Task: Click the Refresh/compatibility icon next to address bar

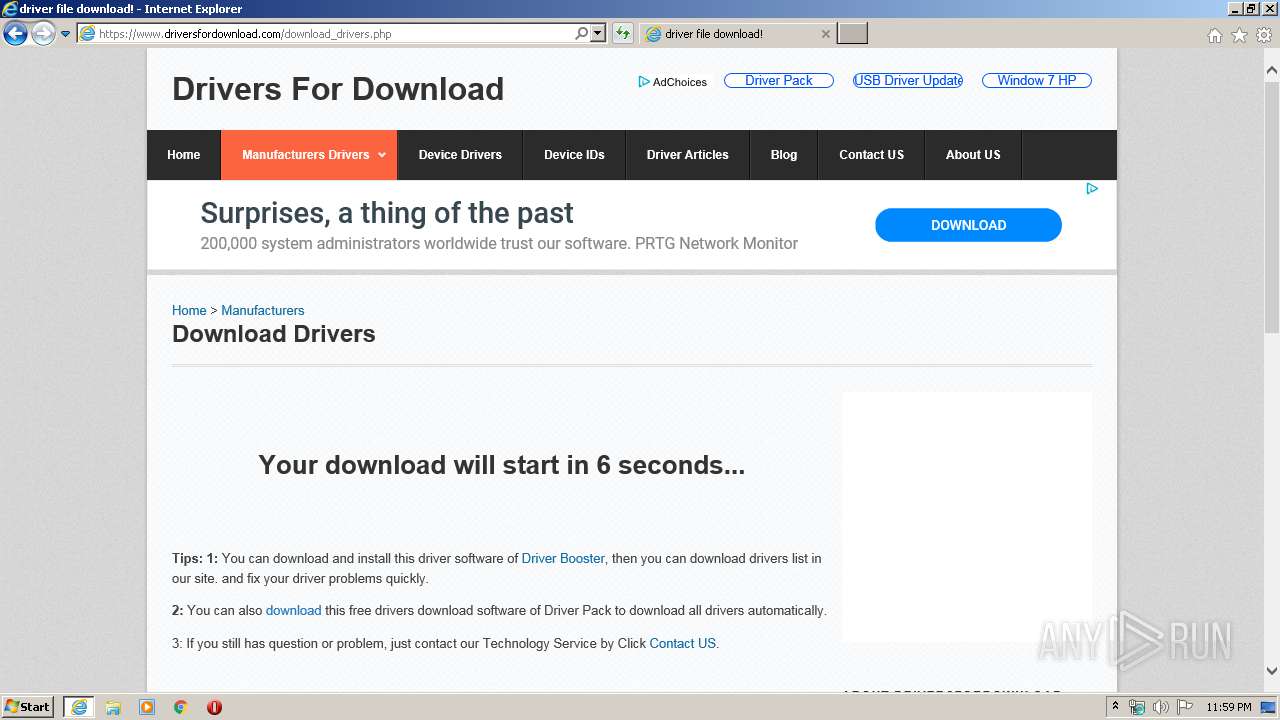Action: (x=623, y=34)
